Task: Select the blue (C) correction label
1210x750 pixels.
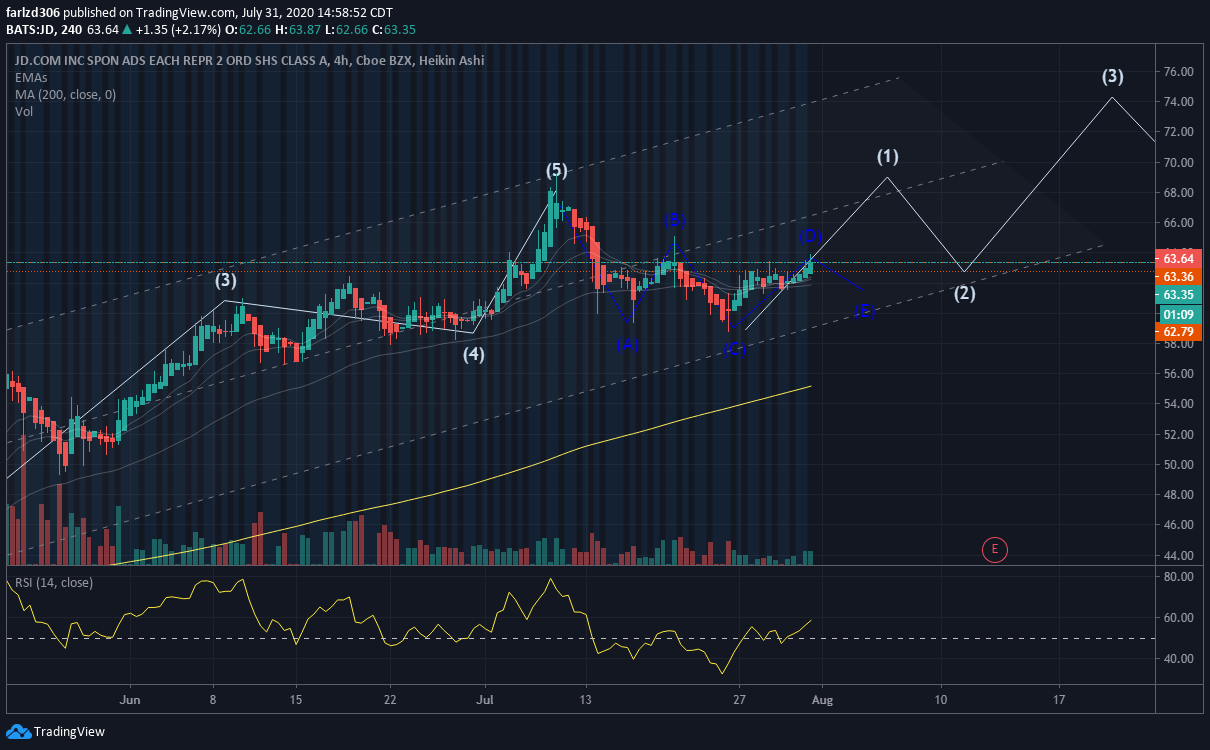Action: coord(734,349)
